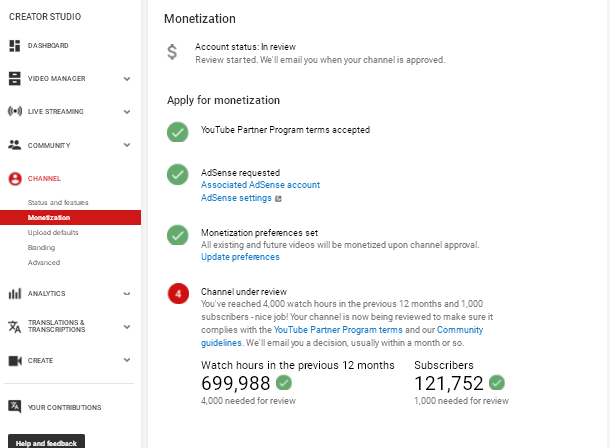This screenshot has height=448, width=610.
Task: Click the Update preferences link
Action: coord(240,257)
